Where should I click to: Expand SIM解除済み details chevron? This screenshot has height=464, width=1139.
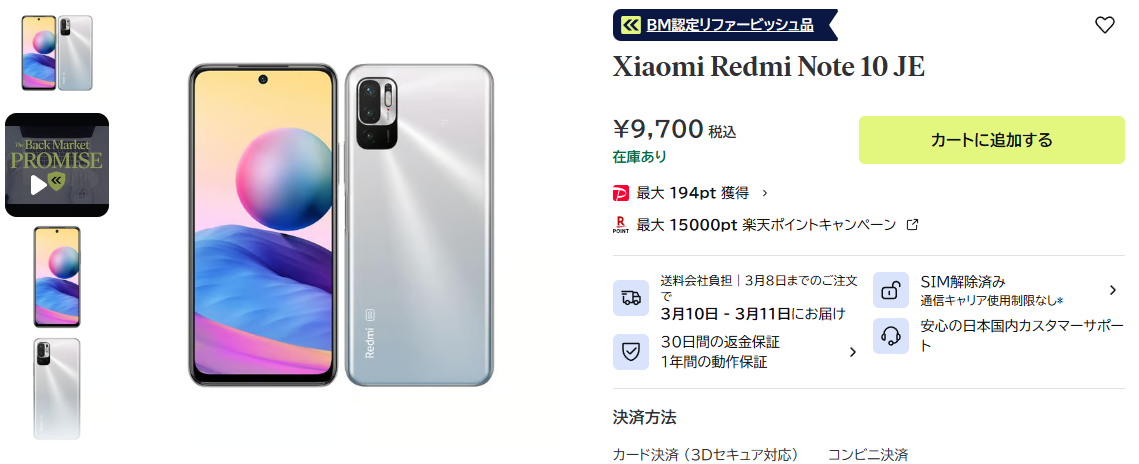pos(1113,290)
